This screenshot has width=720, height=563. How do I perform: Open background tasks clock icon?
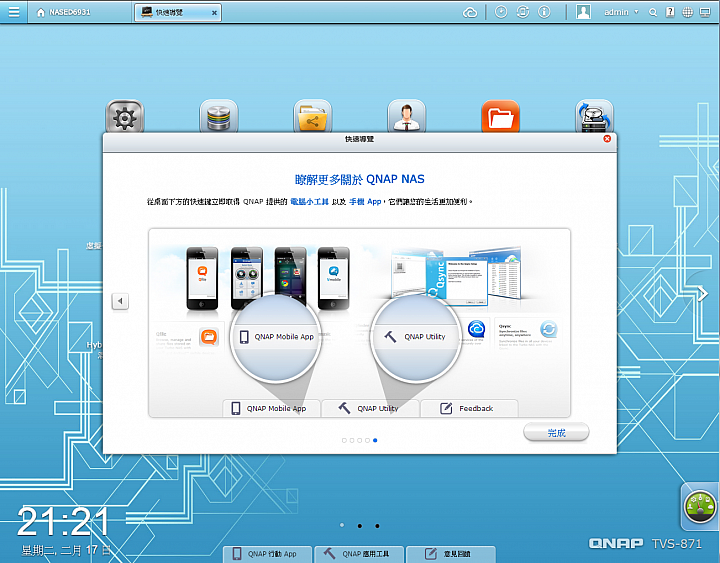[501, 12]
